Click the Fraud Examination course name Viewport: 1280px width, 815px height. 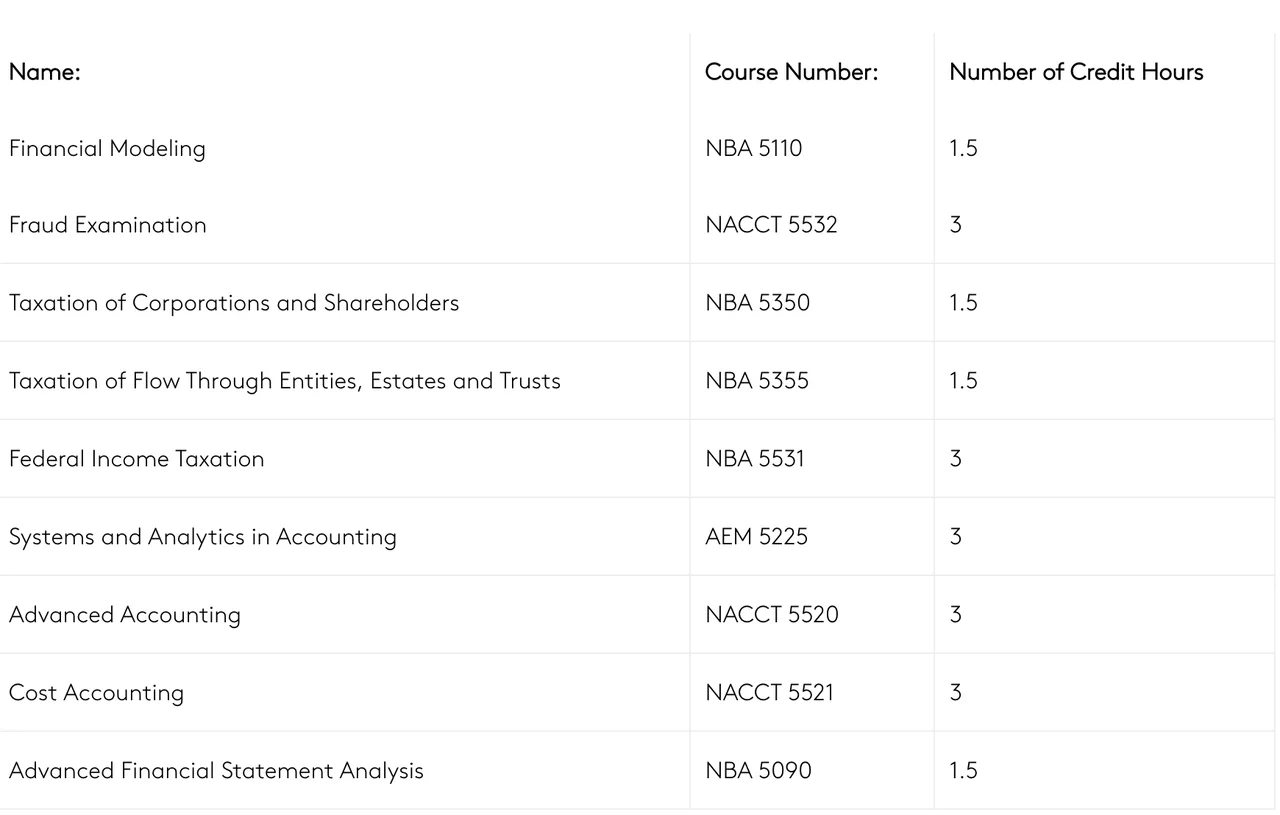[x=108, y=225]
